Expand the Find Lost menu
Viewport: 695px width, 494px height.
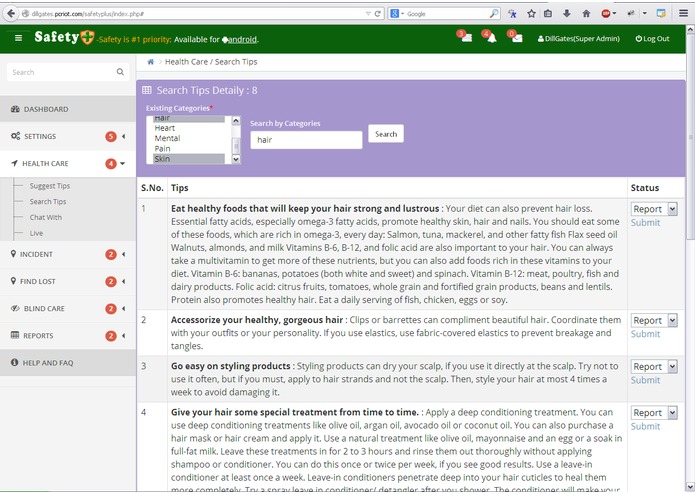point(68,281)
